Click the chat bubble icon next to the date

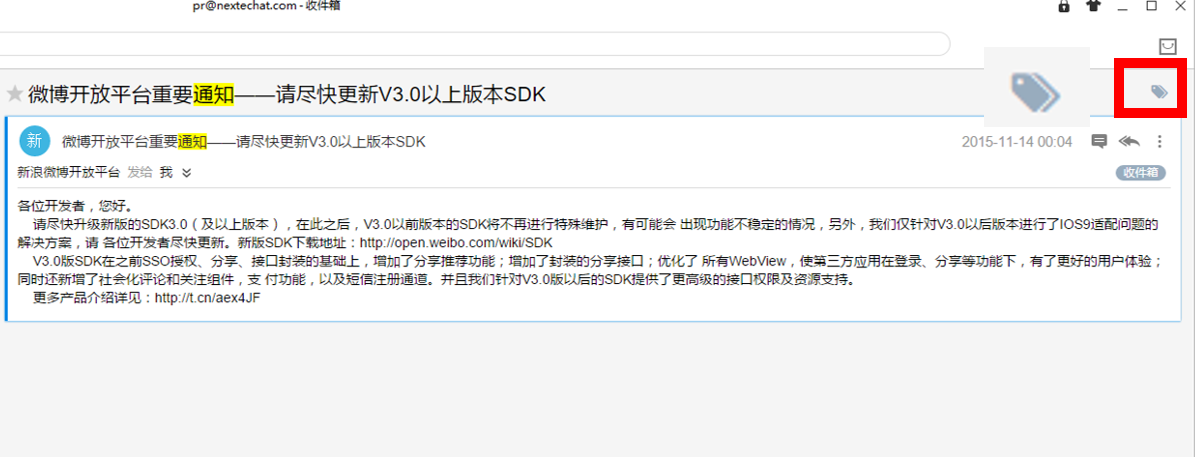tap(1098, 141)
